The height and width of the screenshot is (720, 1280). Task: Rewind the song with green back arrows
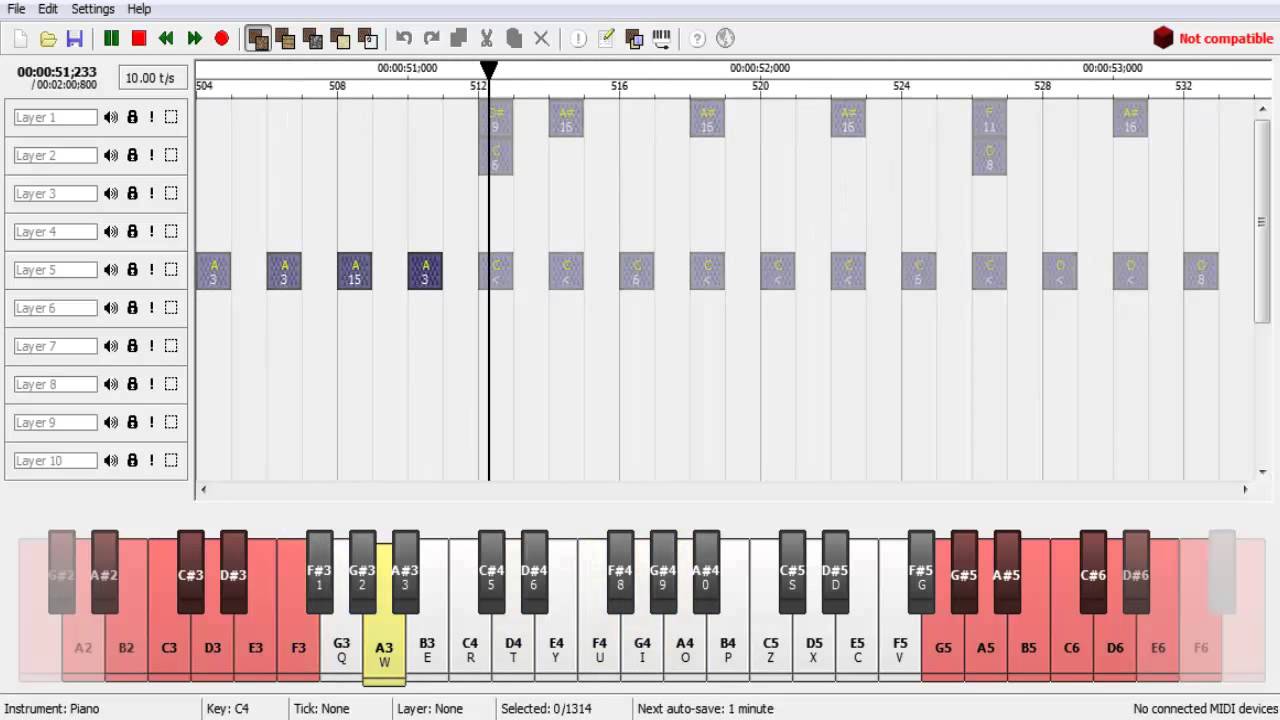pos(166,39)
